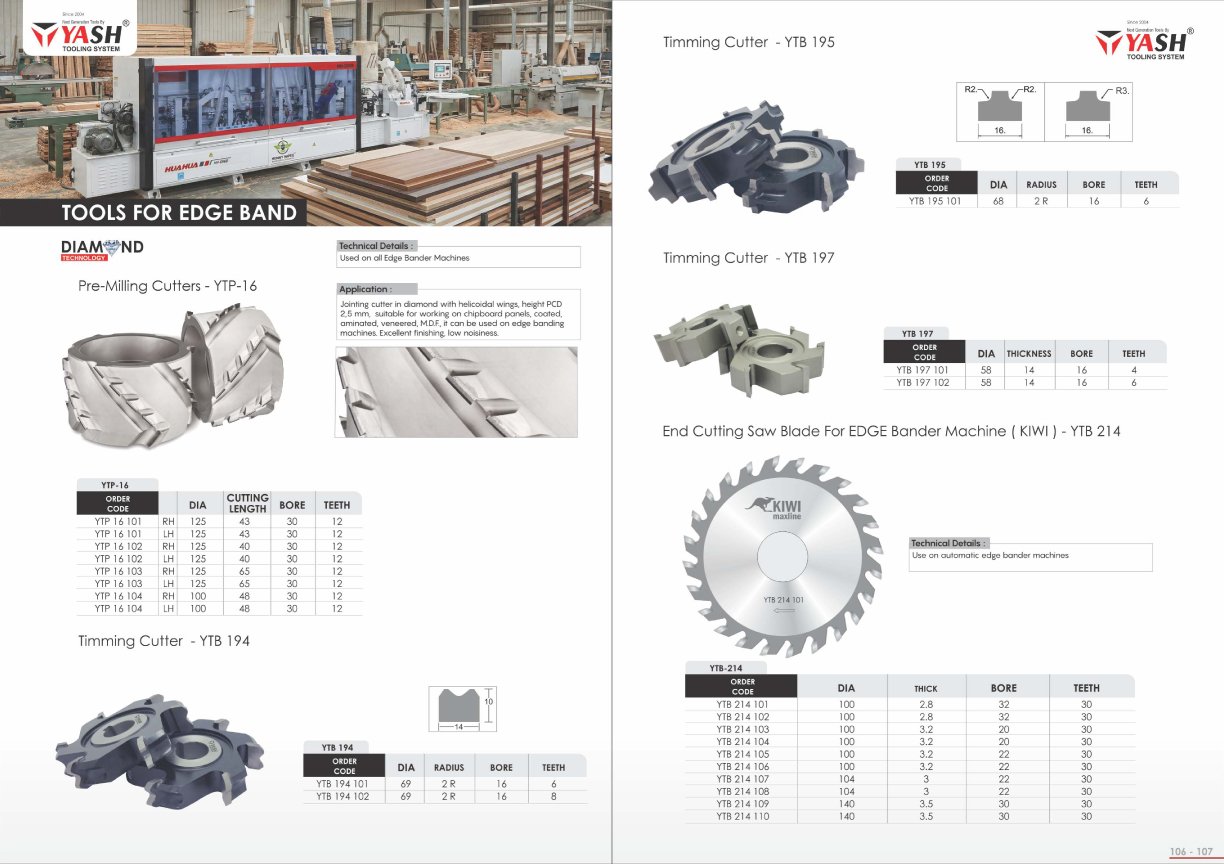Click the YASH logo on the right page
The width and height of the screenshot is (1224, 864).
pyautogui.click(x=1144, y=40)
